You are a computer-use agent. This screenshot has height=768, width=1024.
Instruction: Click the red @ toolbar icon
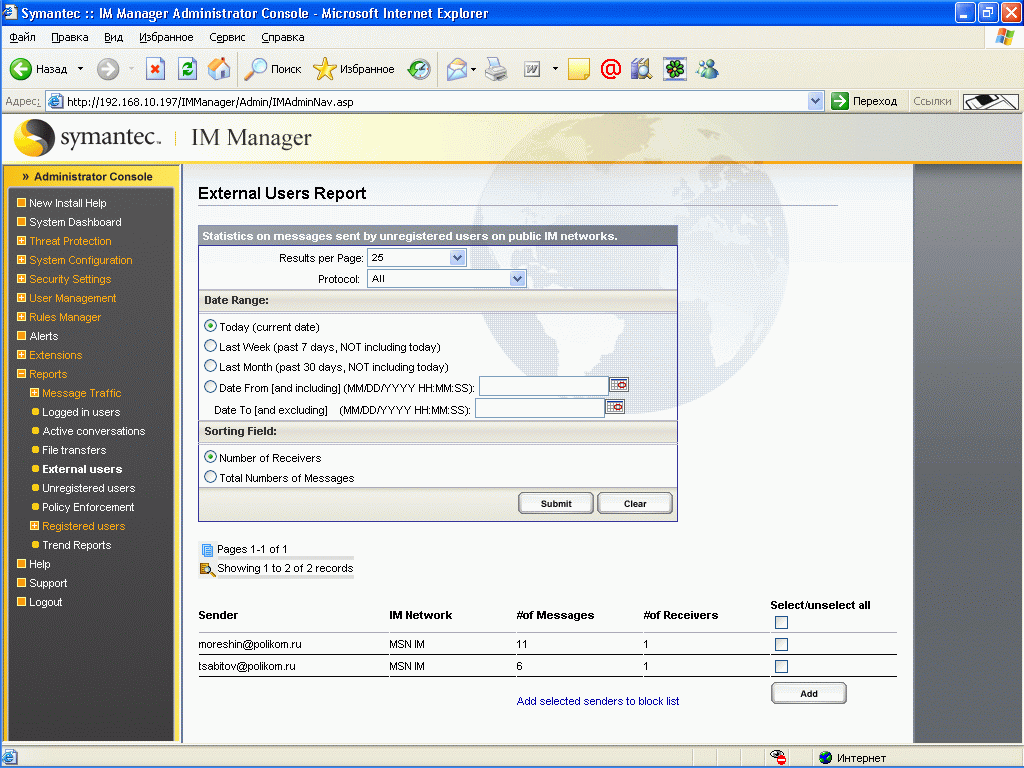click(x=611, y=69)
